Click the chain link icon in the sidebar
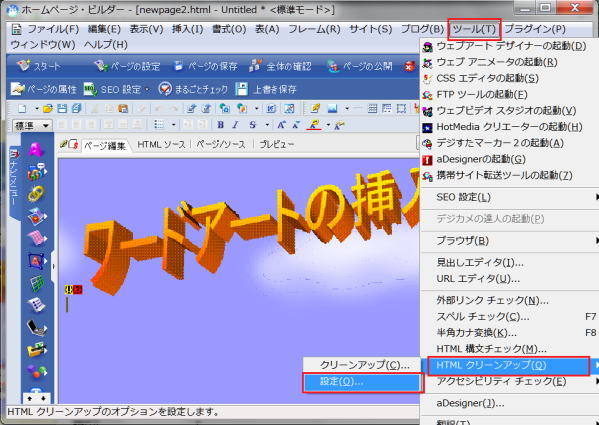 pyautogui.click(x=36, y=194)
